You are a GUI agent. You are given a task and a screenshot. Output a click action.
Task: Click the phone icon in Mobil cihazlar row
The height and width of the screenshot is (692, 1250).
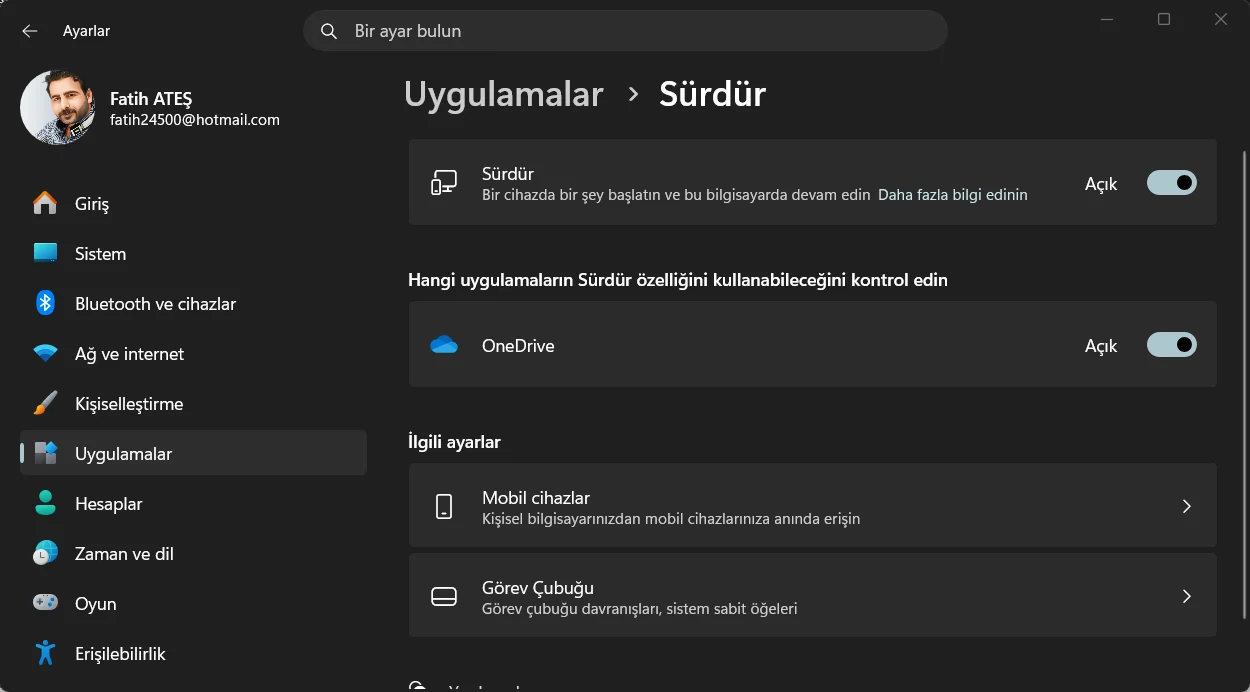click(444, 506)
